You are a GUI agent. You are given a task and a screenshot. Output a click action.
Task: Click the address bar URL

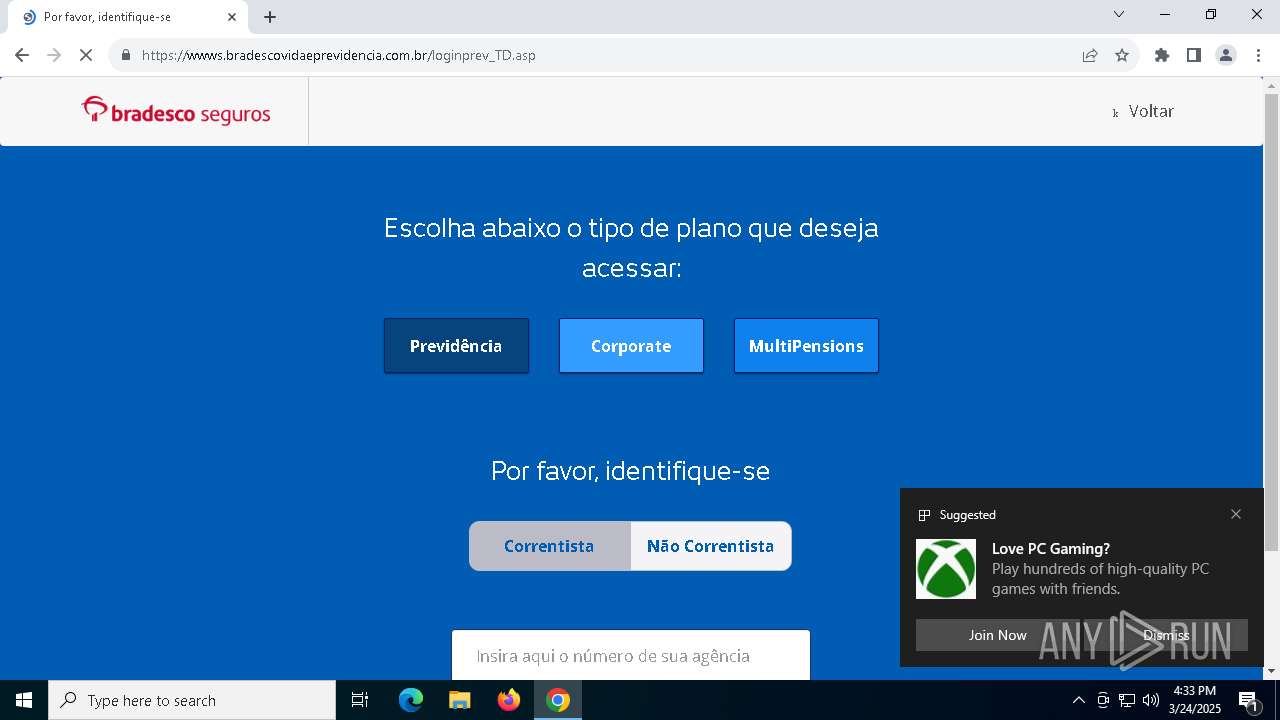coord(339,55)
